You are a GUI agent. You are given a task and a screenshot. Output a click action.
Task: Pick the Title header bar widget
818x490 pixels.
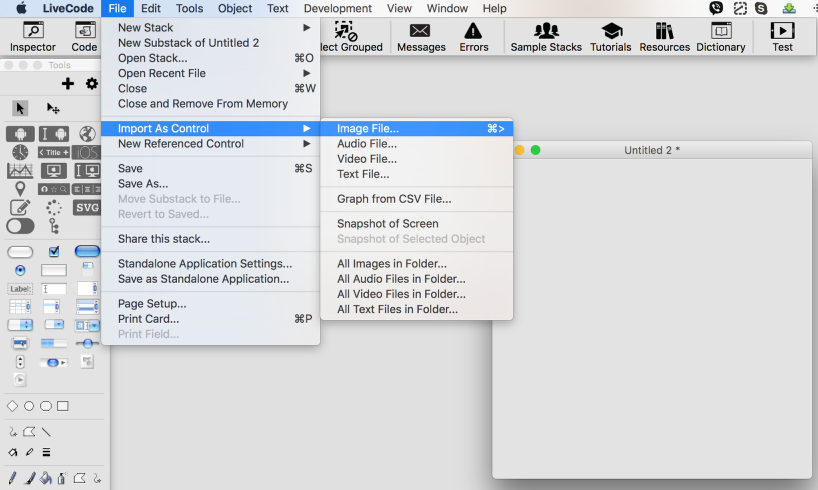(x=54, y=152)
